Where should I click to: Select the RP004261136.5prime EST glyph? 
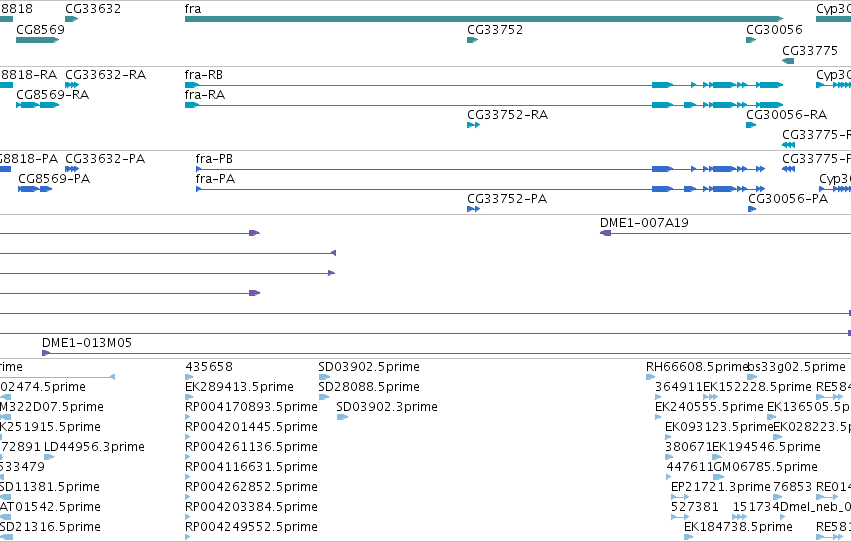click(x=188, y=457)
